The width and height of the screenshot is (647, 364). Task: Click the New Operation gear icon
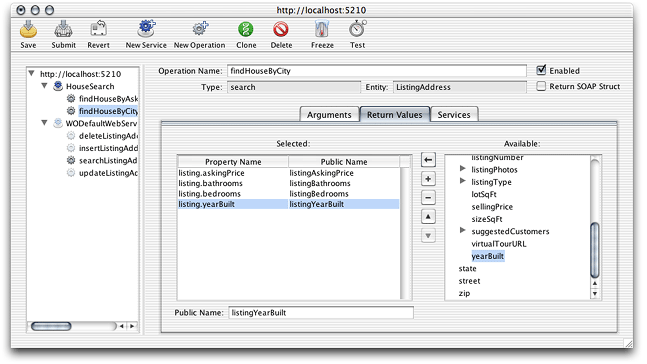200,29
